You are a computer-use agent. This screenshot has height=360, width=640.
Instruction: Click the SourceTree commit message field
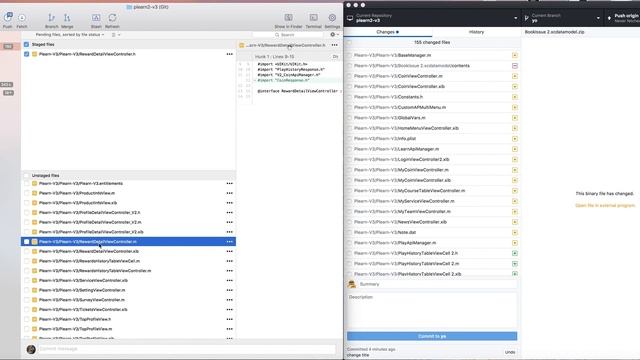pyautogui.click(x=187, y=349)
